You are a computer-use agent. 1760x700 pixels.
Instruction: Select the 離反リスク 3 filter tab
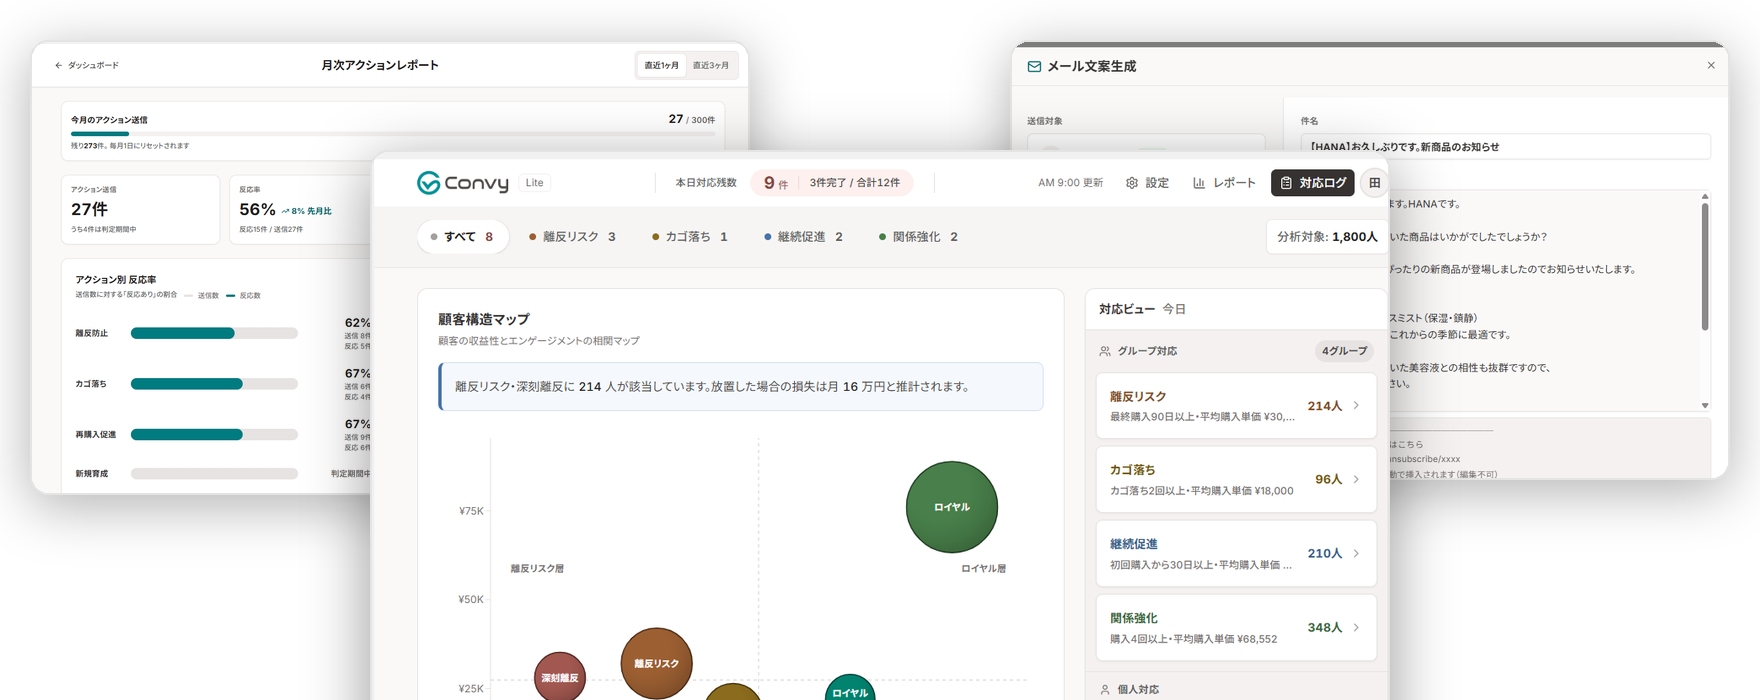[x=572, y=237]
